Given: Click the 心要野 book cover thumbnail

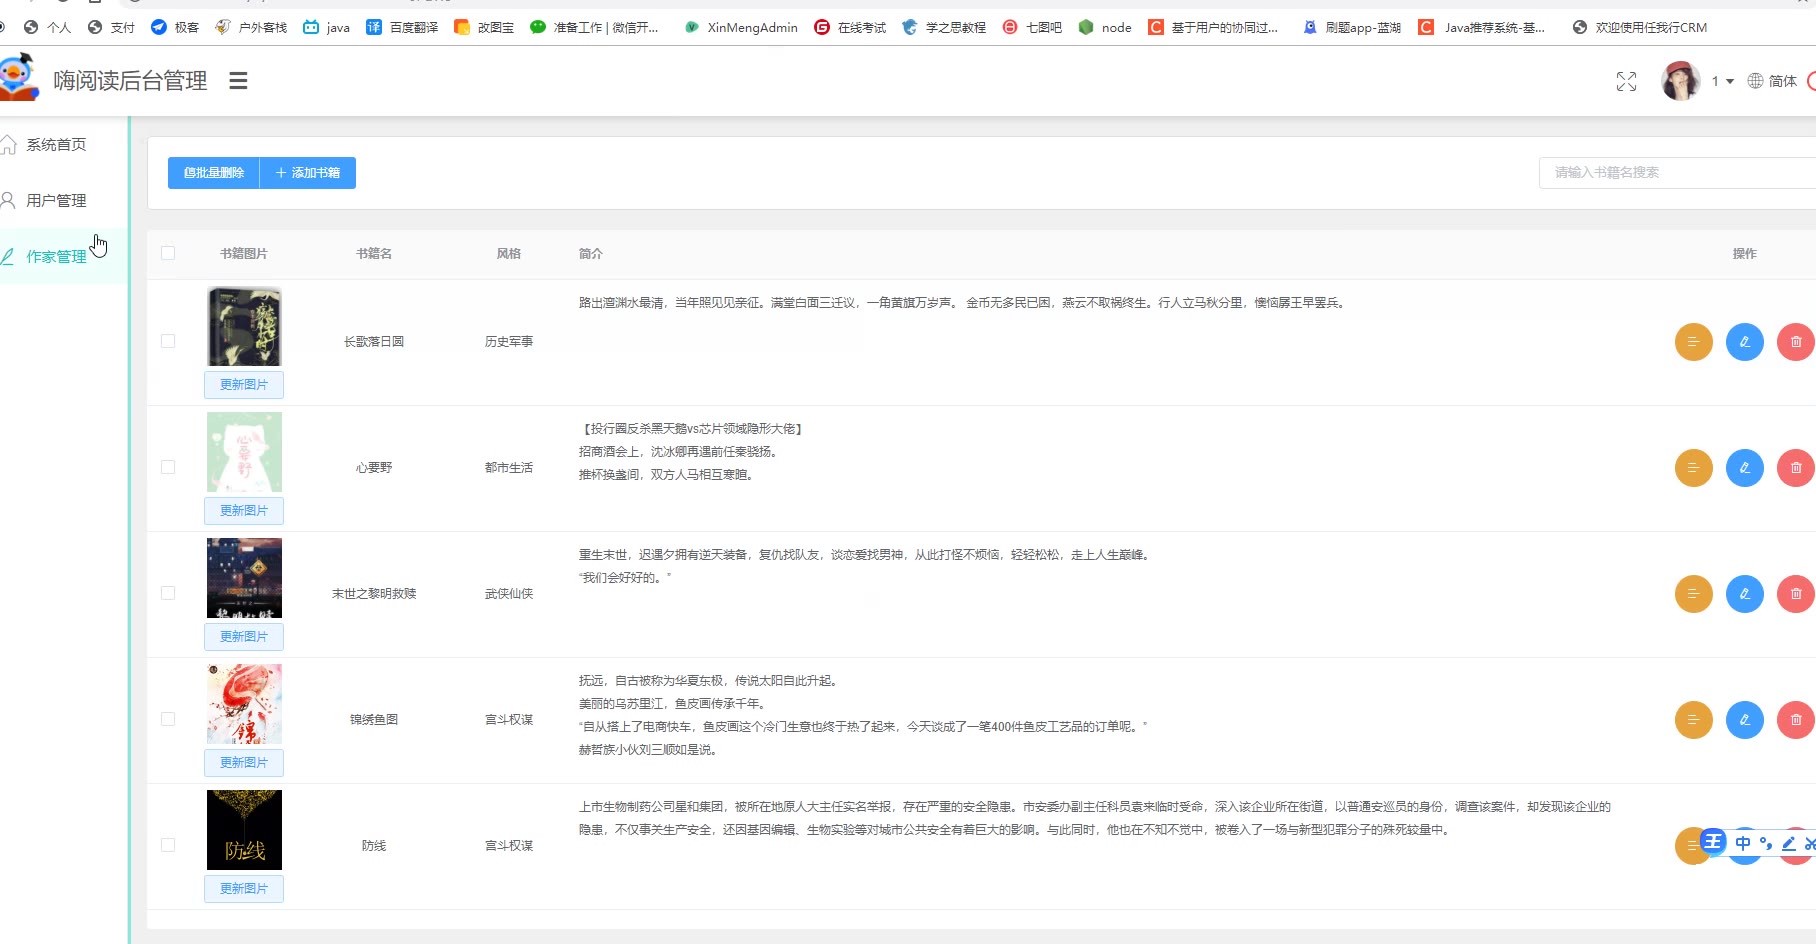Looking at the screenshot, I should [x=244, y=452].
